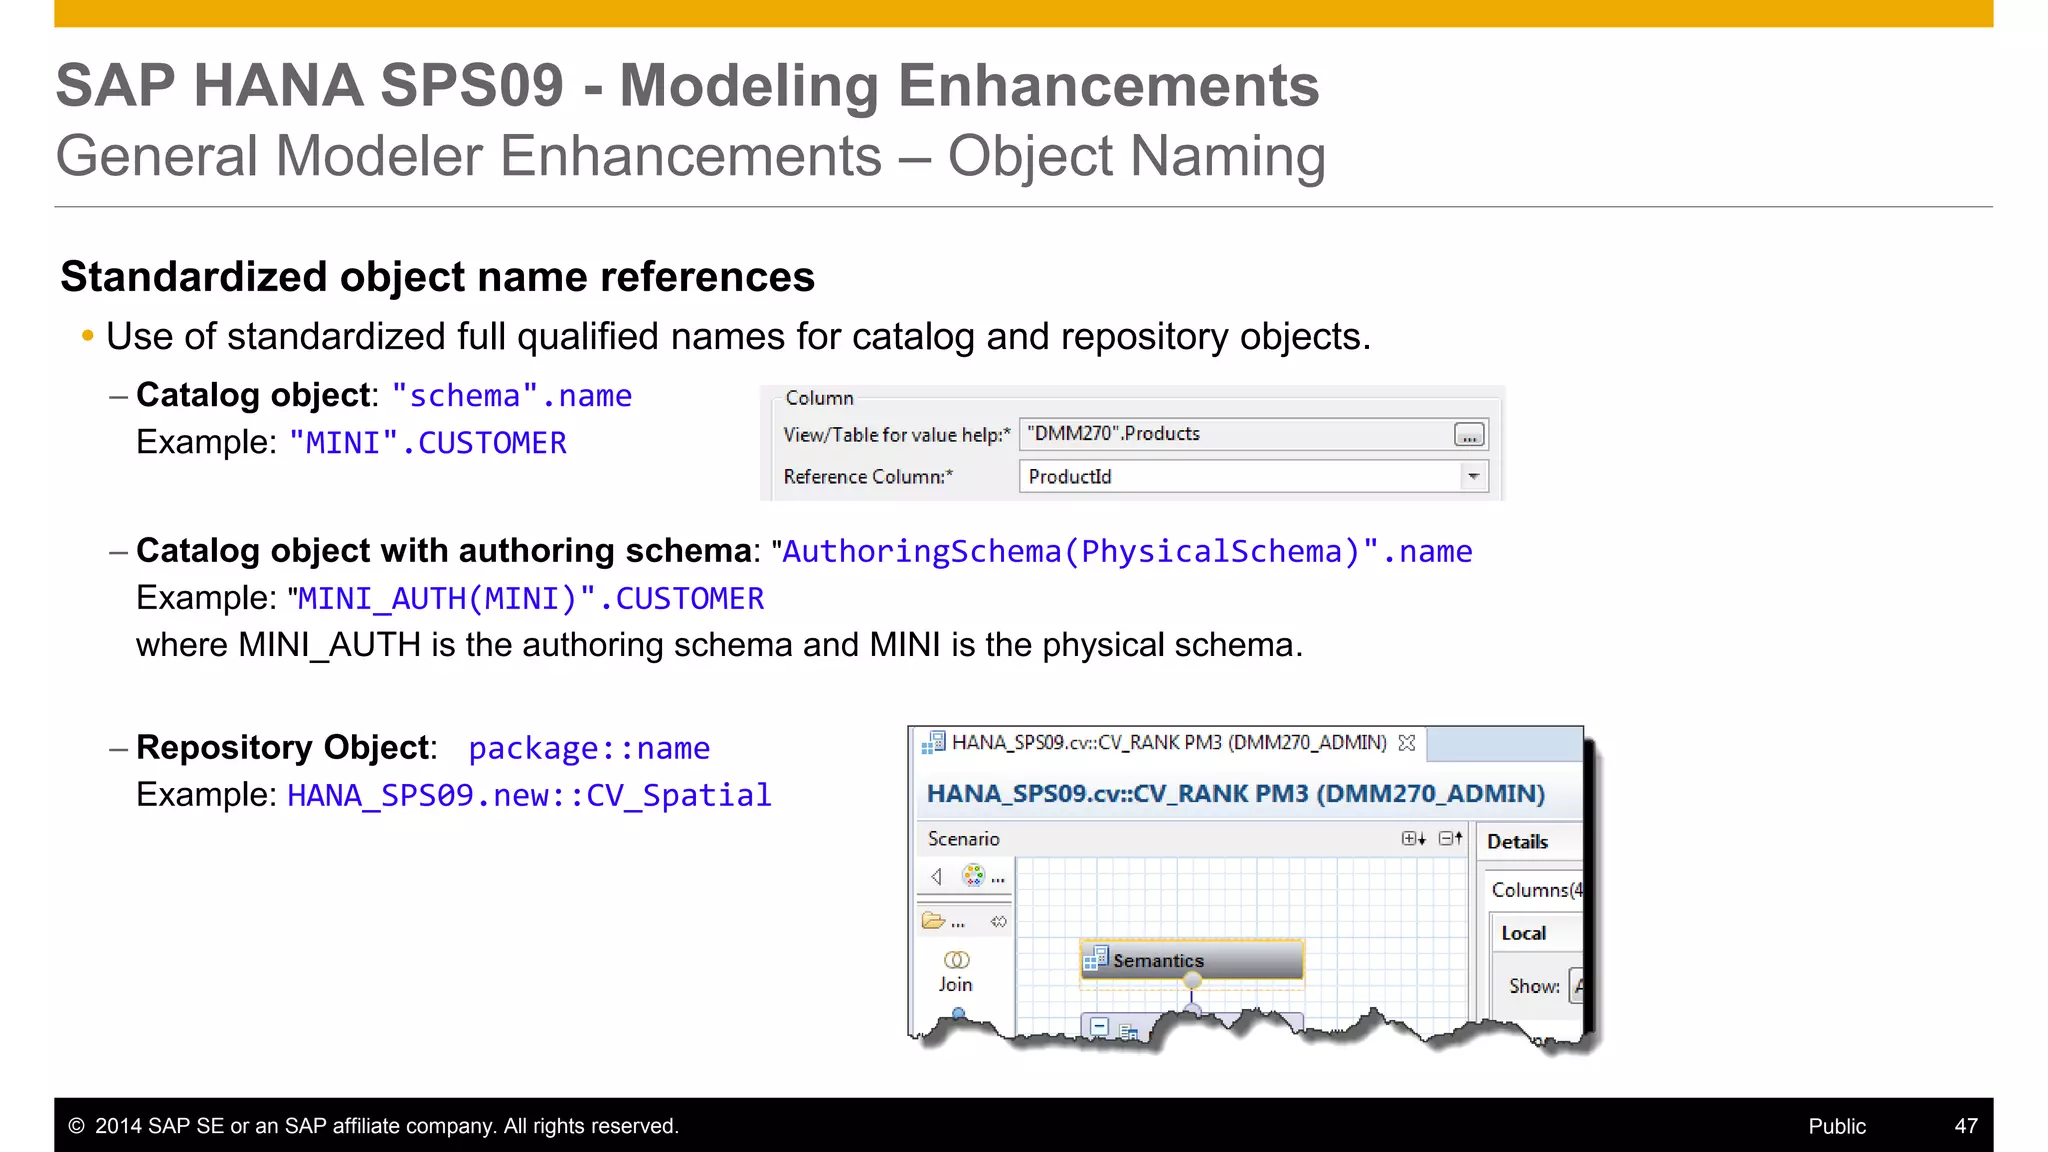Select the Semantics node in the scenario
This screenshot has width=2048, height=1152.
click(1192, 960)
